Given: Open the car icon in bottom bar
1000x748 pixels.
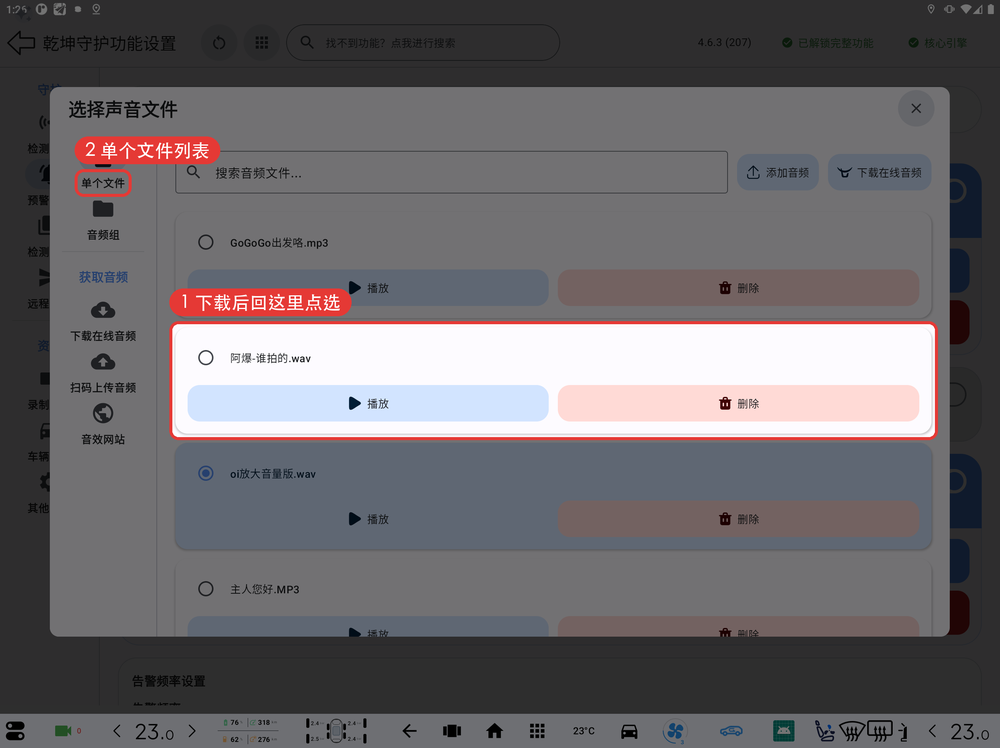Looking at the screenshot, I should click(x=629, y=731).
